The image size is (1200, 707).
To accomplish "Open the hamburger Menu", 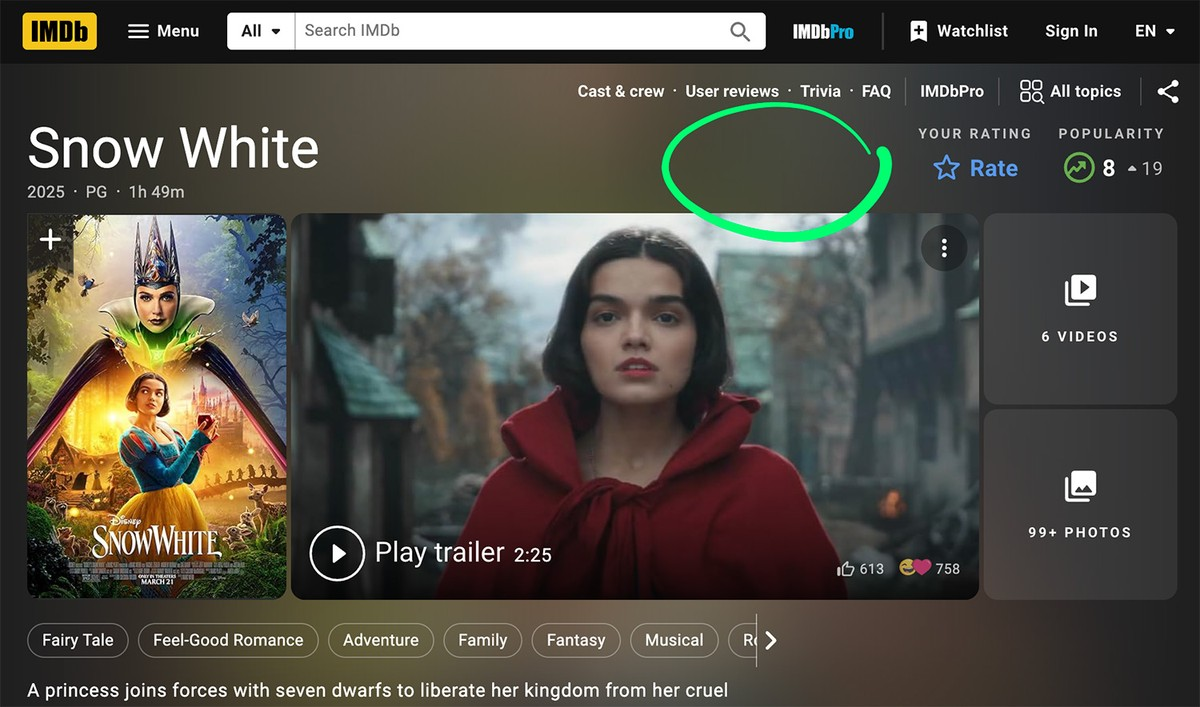I will click(x=164, y=31).
